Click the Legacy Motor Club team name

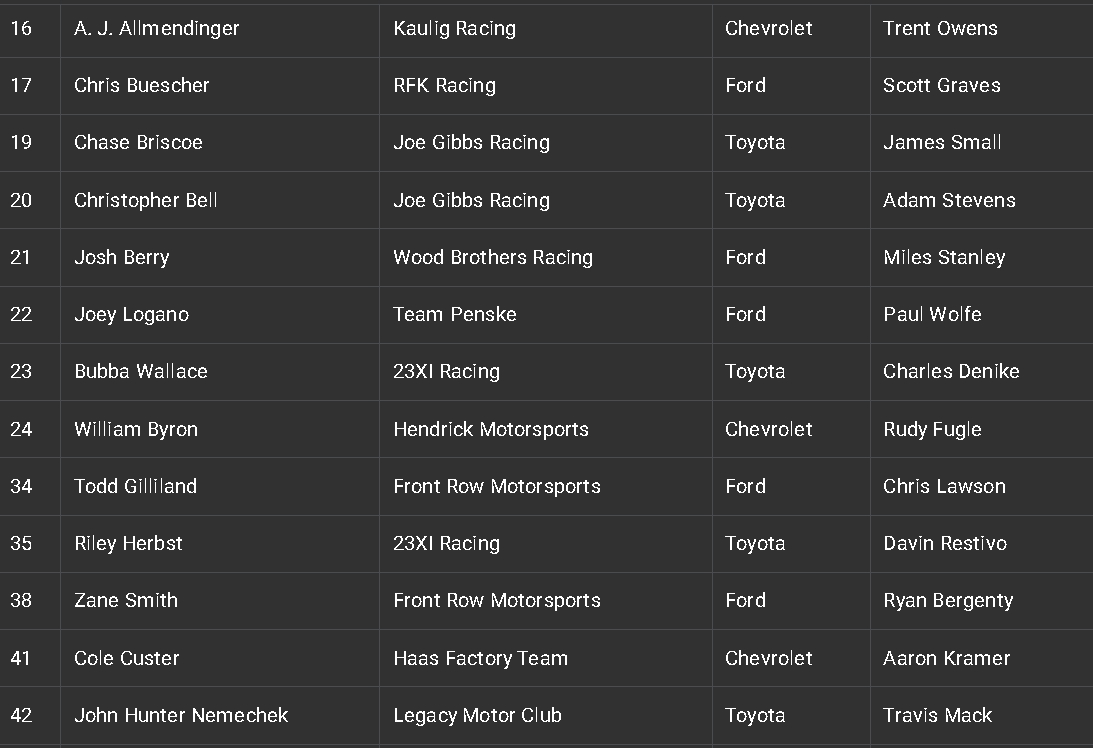tap(478, 716)
